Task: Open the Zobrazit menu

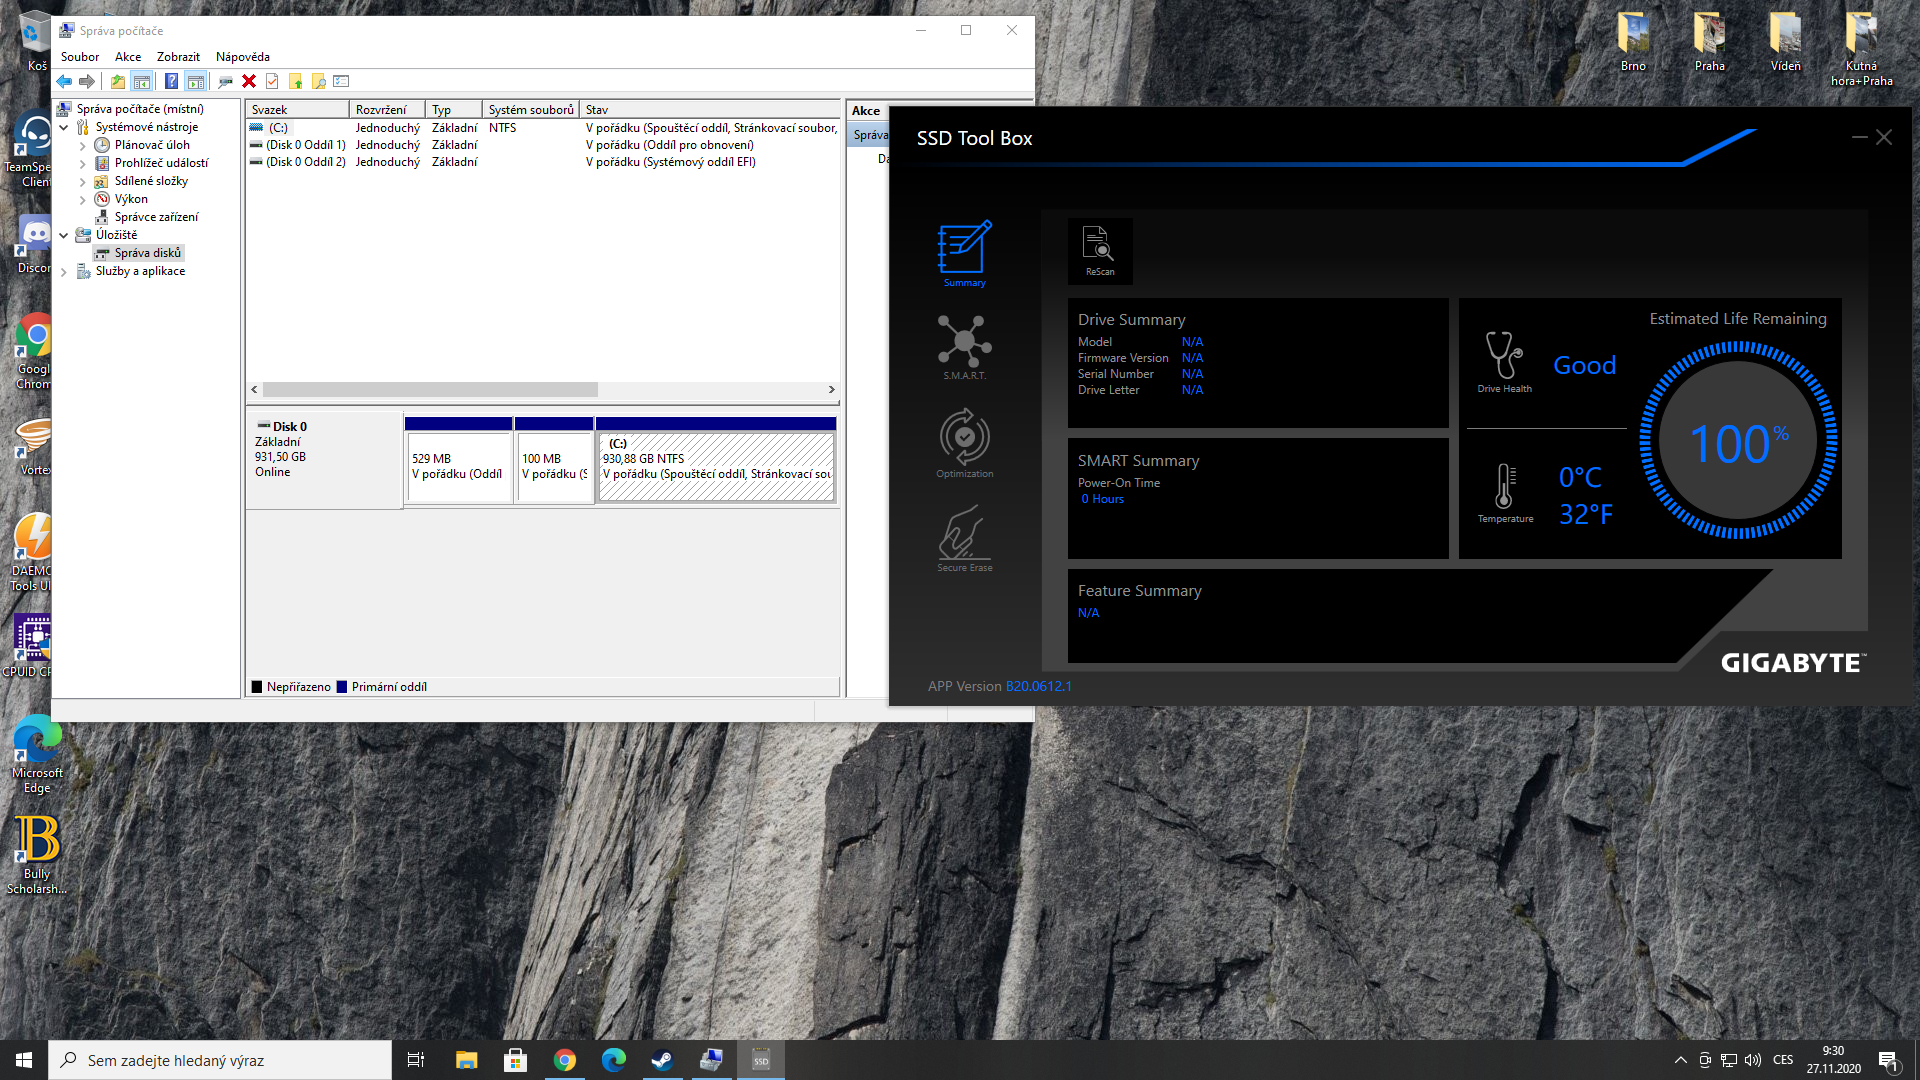Action: (x=178, y=57)
